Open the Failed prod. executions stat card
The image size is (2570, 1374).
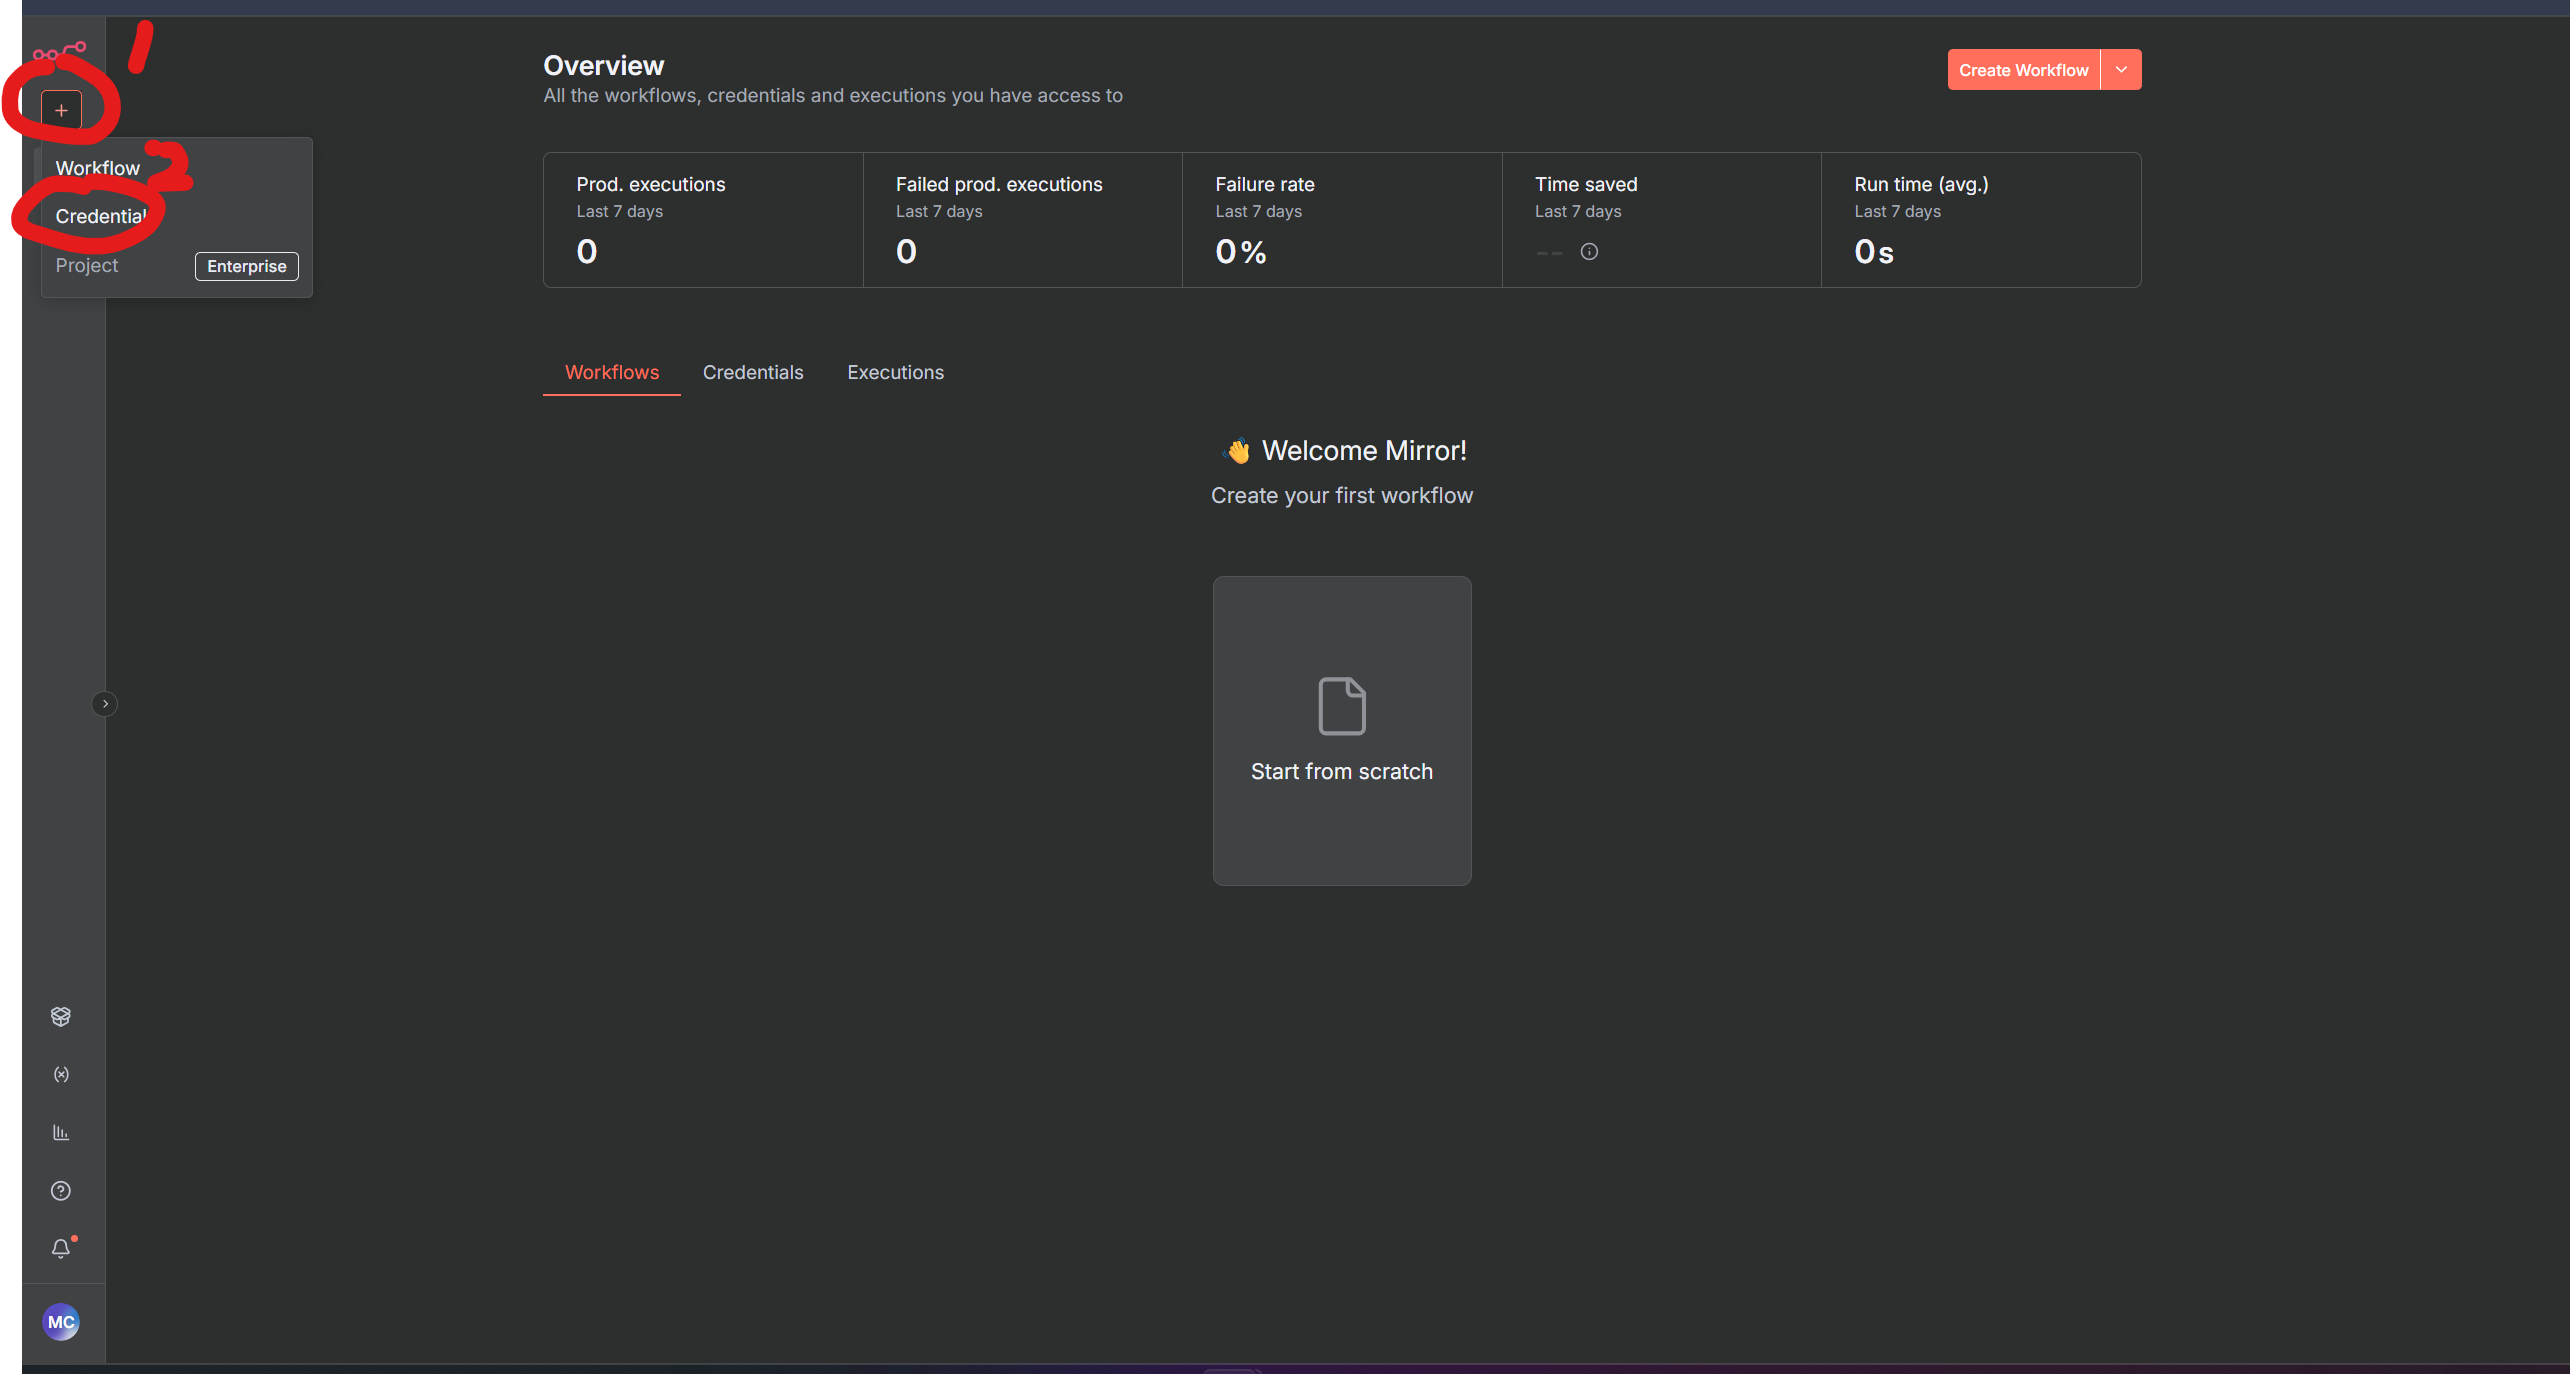(1023, 220)
